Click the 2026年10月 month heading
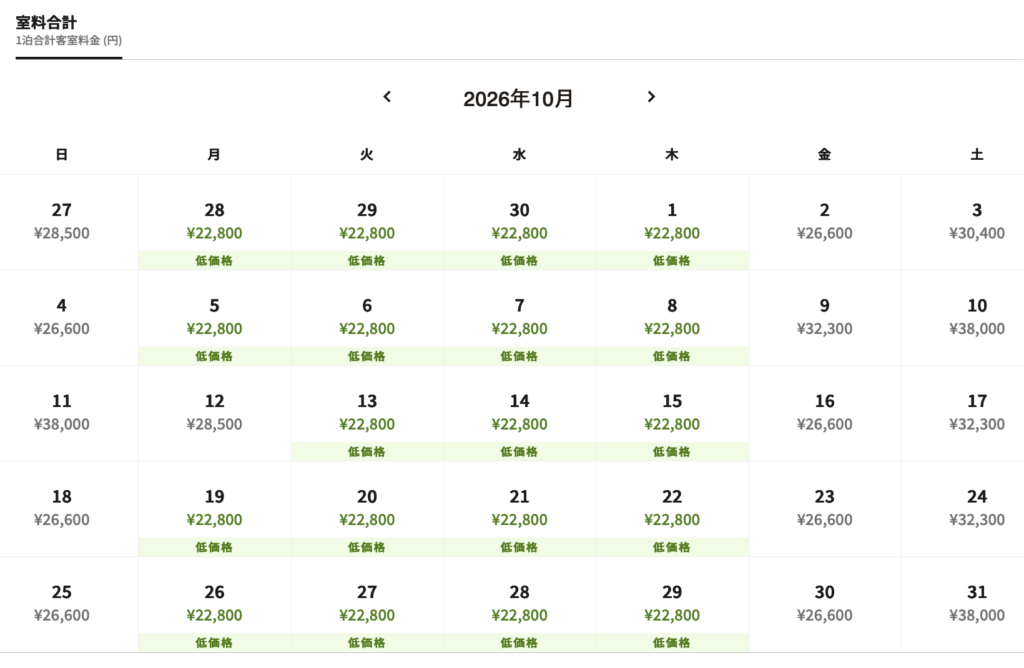 (518, 99)
